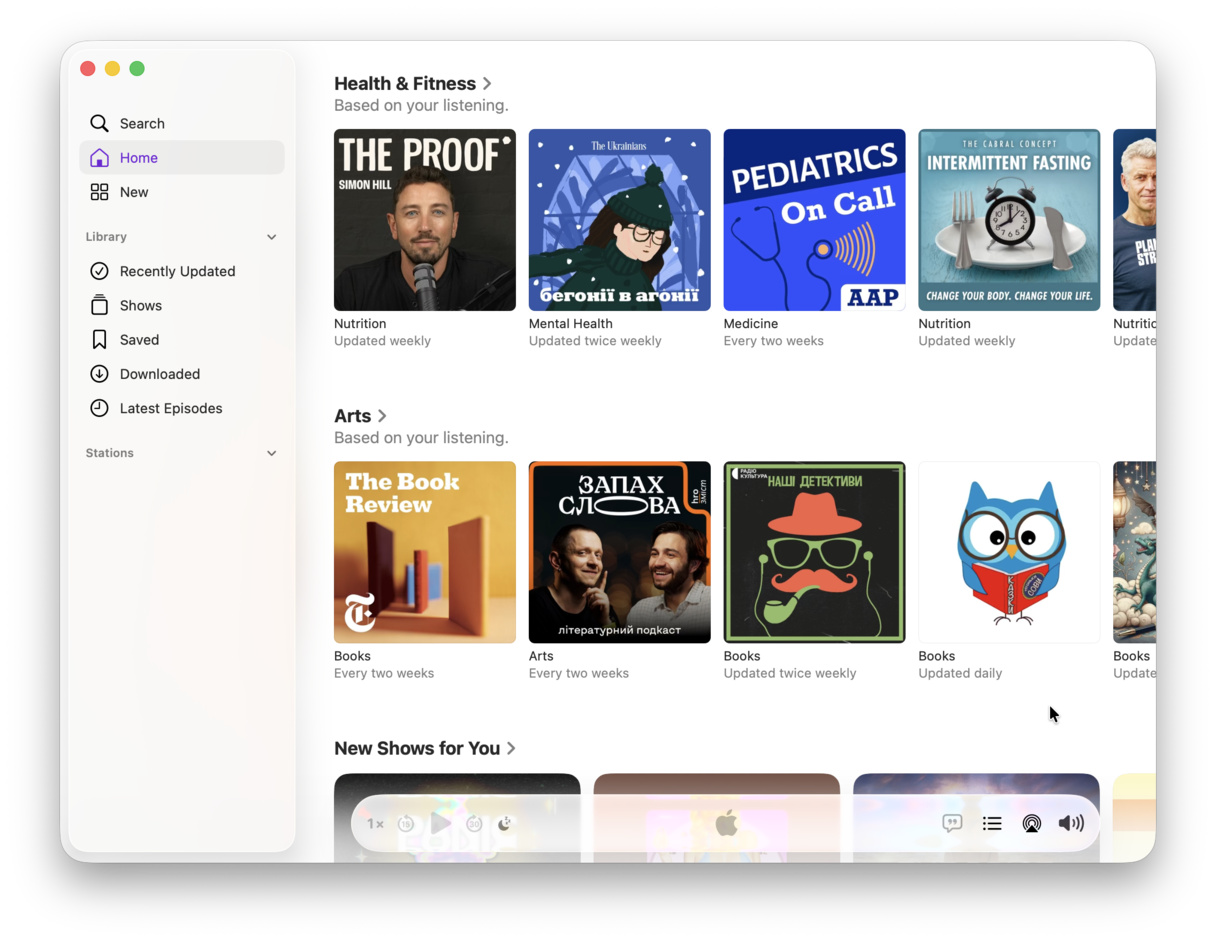Image resolution: width=1216 pixels, height=942 pixels.
Task: Skip back 15 seconds
Action: point(406,824)
